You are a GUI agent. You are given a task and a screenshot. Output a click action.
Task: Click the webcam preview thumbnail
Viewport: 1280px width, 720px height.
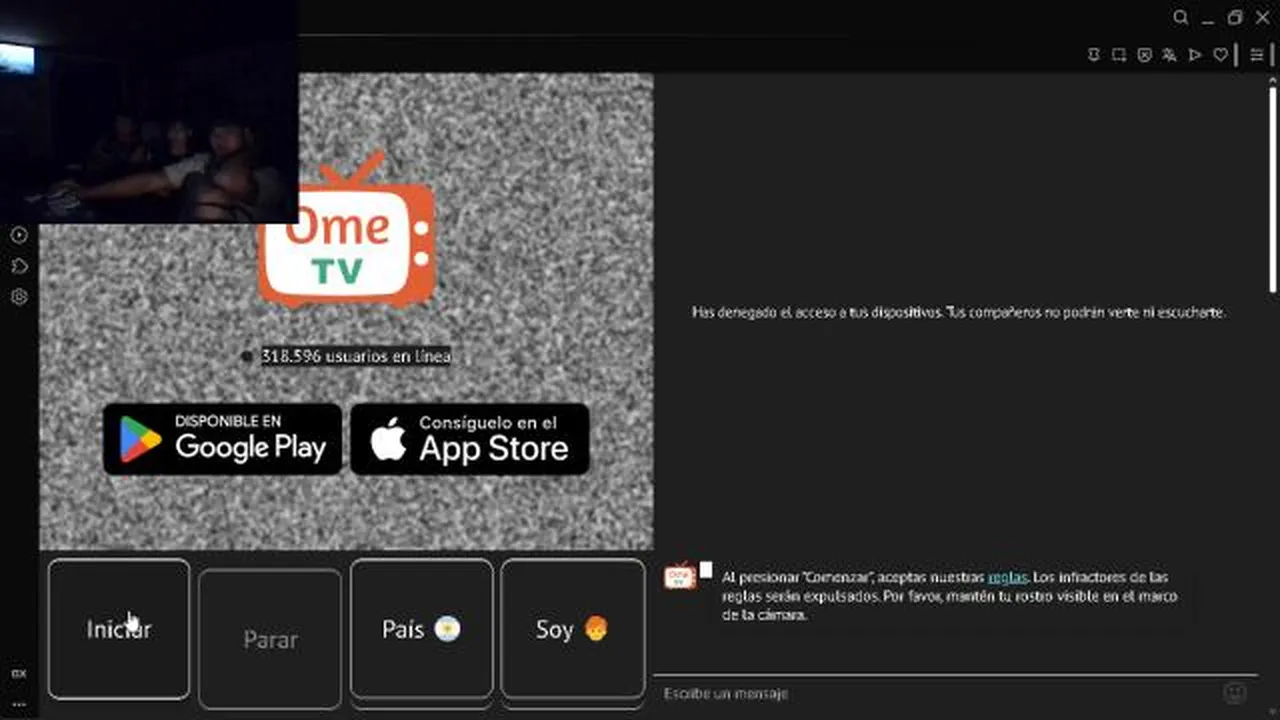(x=149, y=111)
